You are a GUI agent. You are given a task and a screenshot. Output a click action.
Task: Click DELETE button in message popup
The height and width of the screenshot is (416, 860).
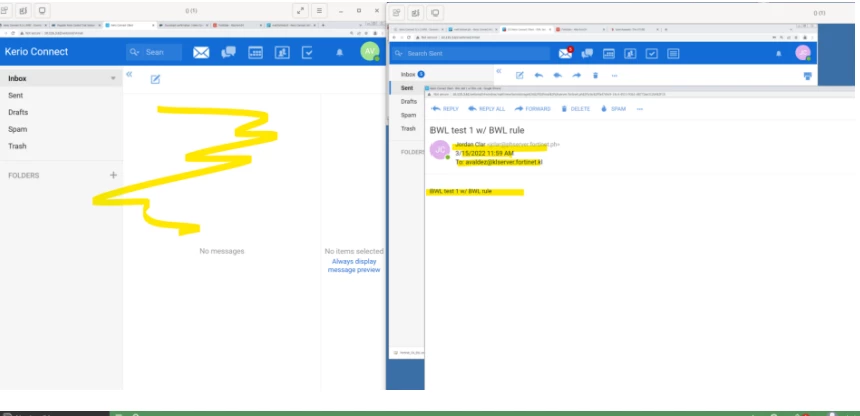(x=575, y=109)
